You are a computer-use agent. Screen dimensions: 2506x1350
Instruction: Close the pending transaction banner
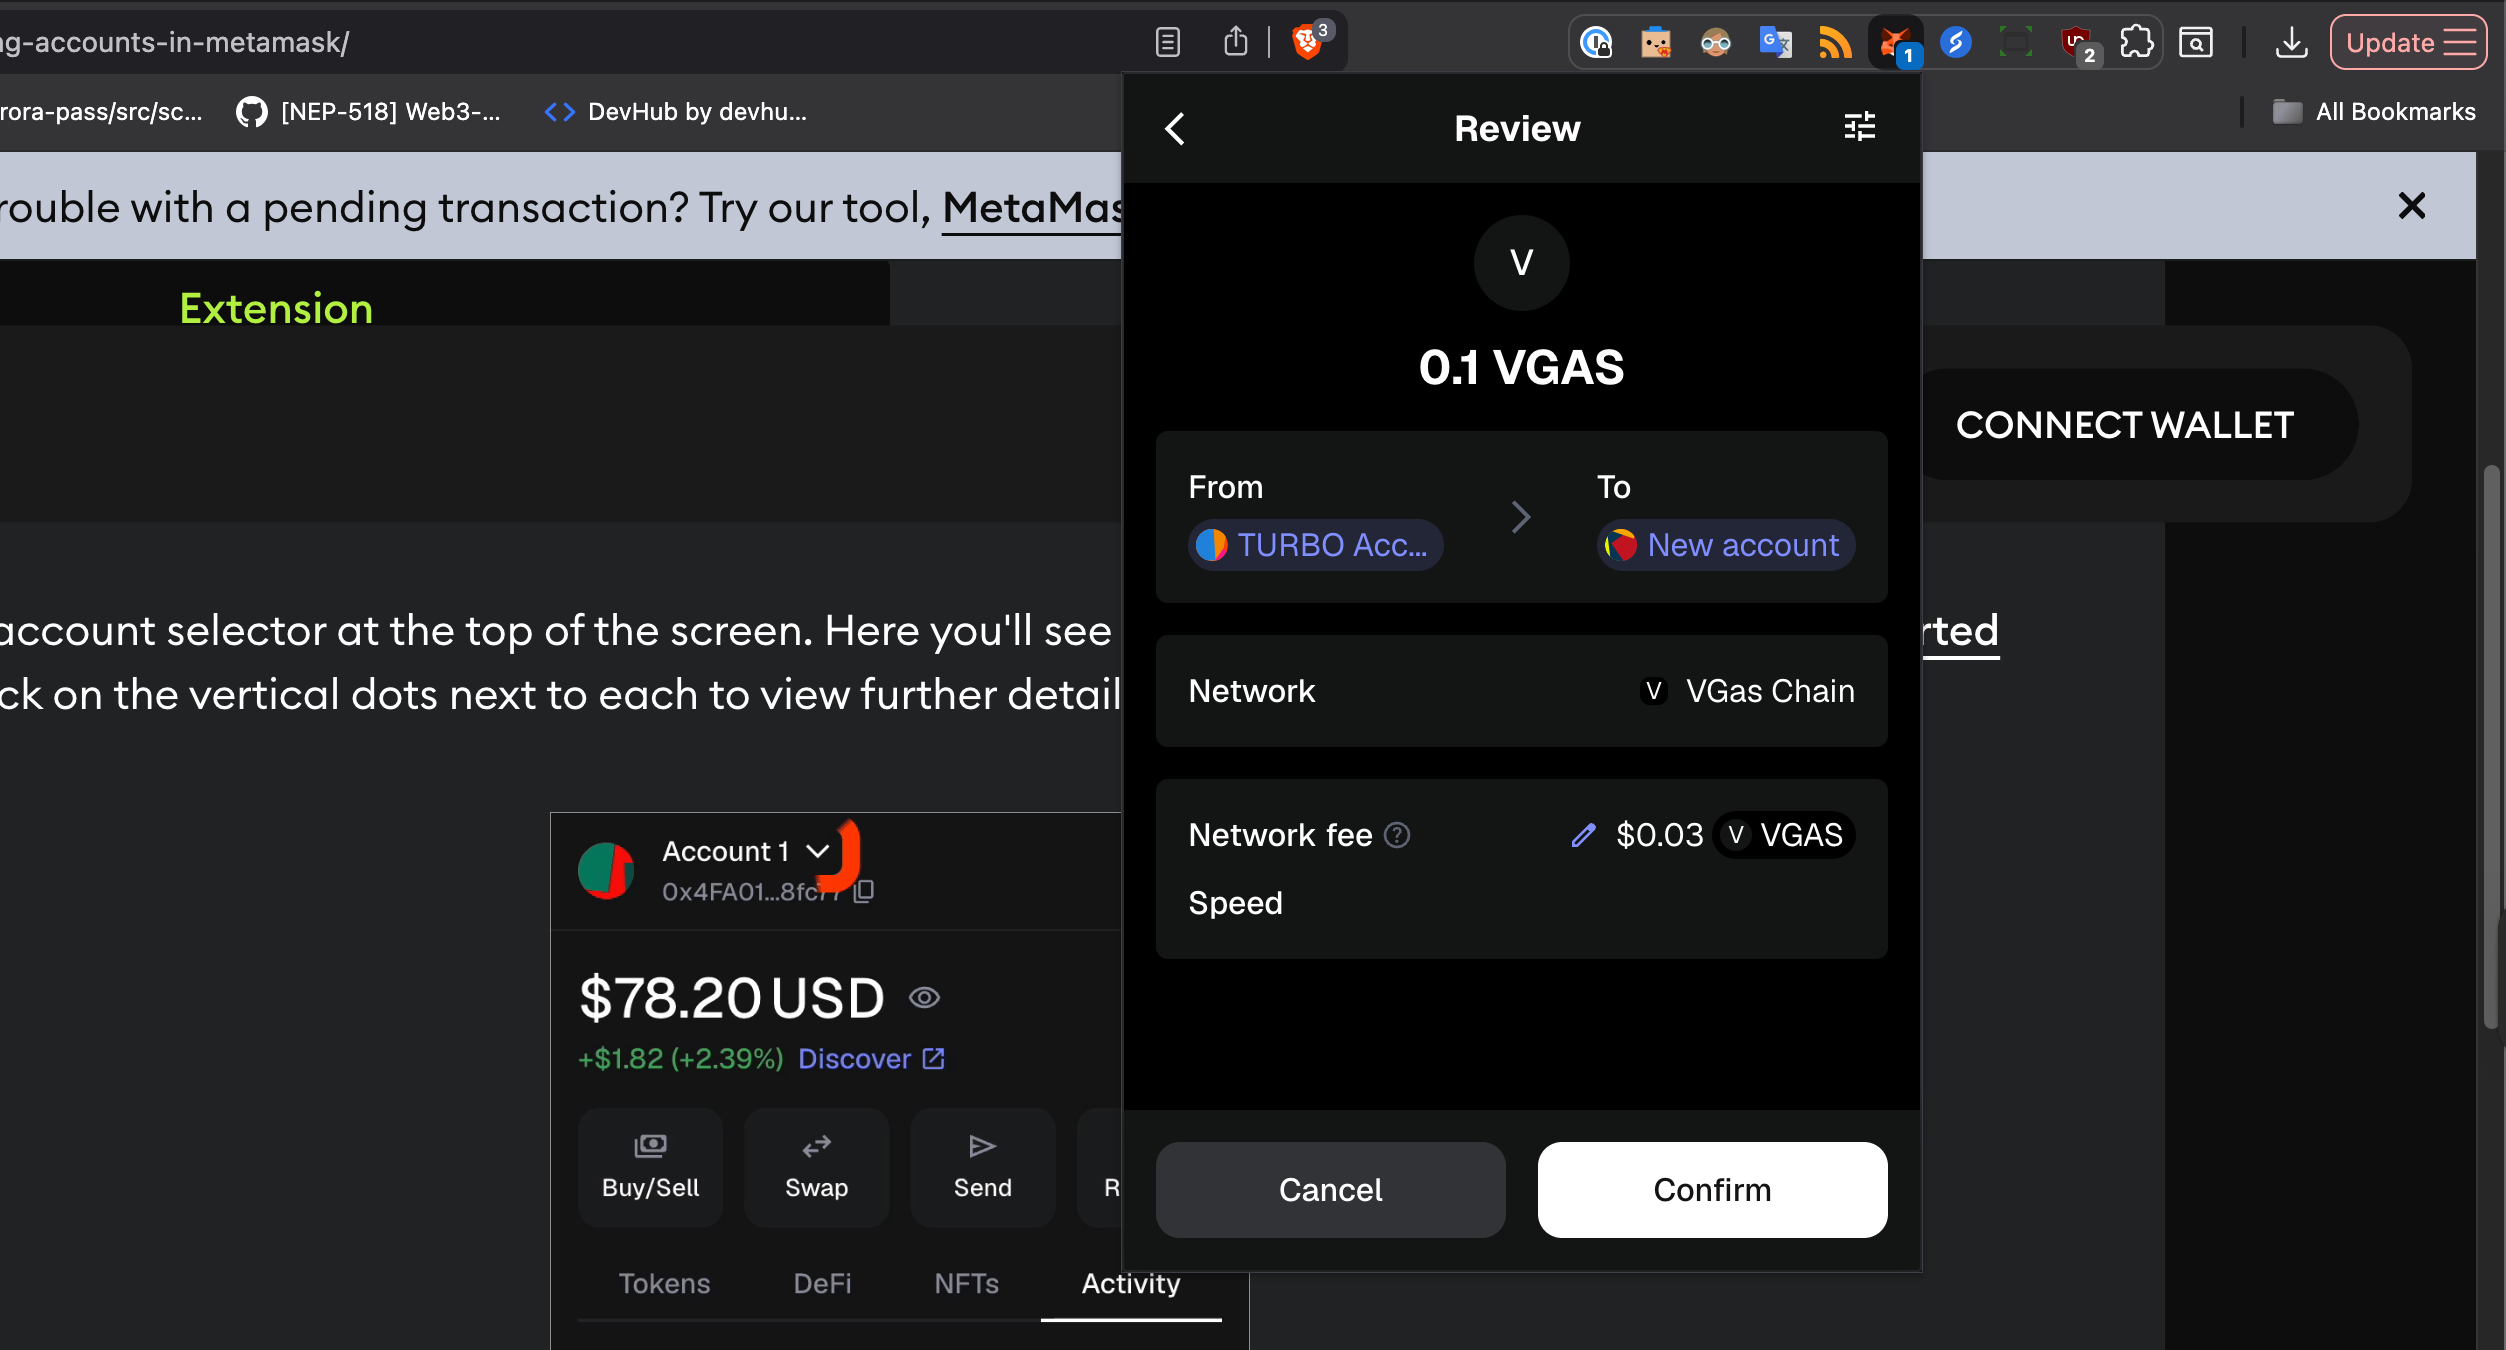tap(2412, 206)
